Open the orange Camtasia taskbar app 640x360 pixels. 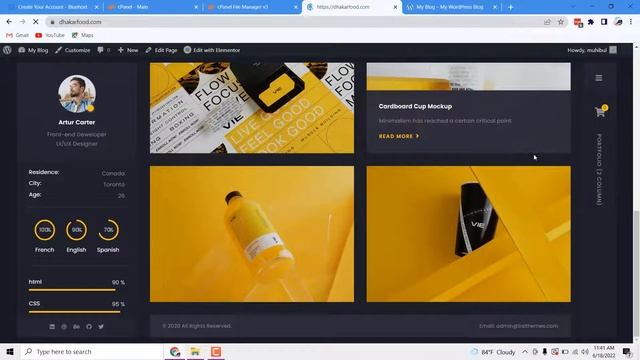(216, 351)
